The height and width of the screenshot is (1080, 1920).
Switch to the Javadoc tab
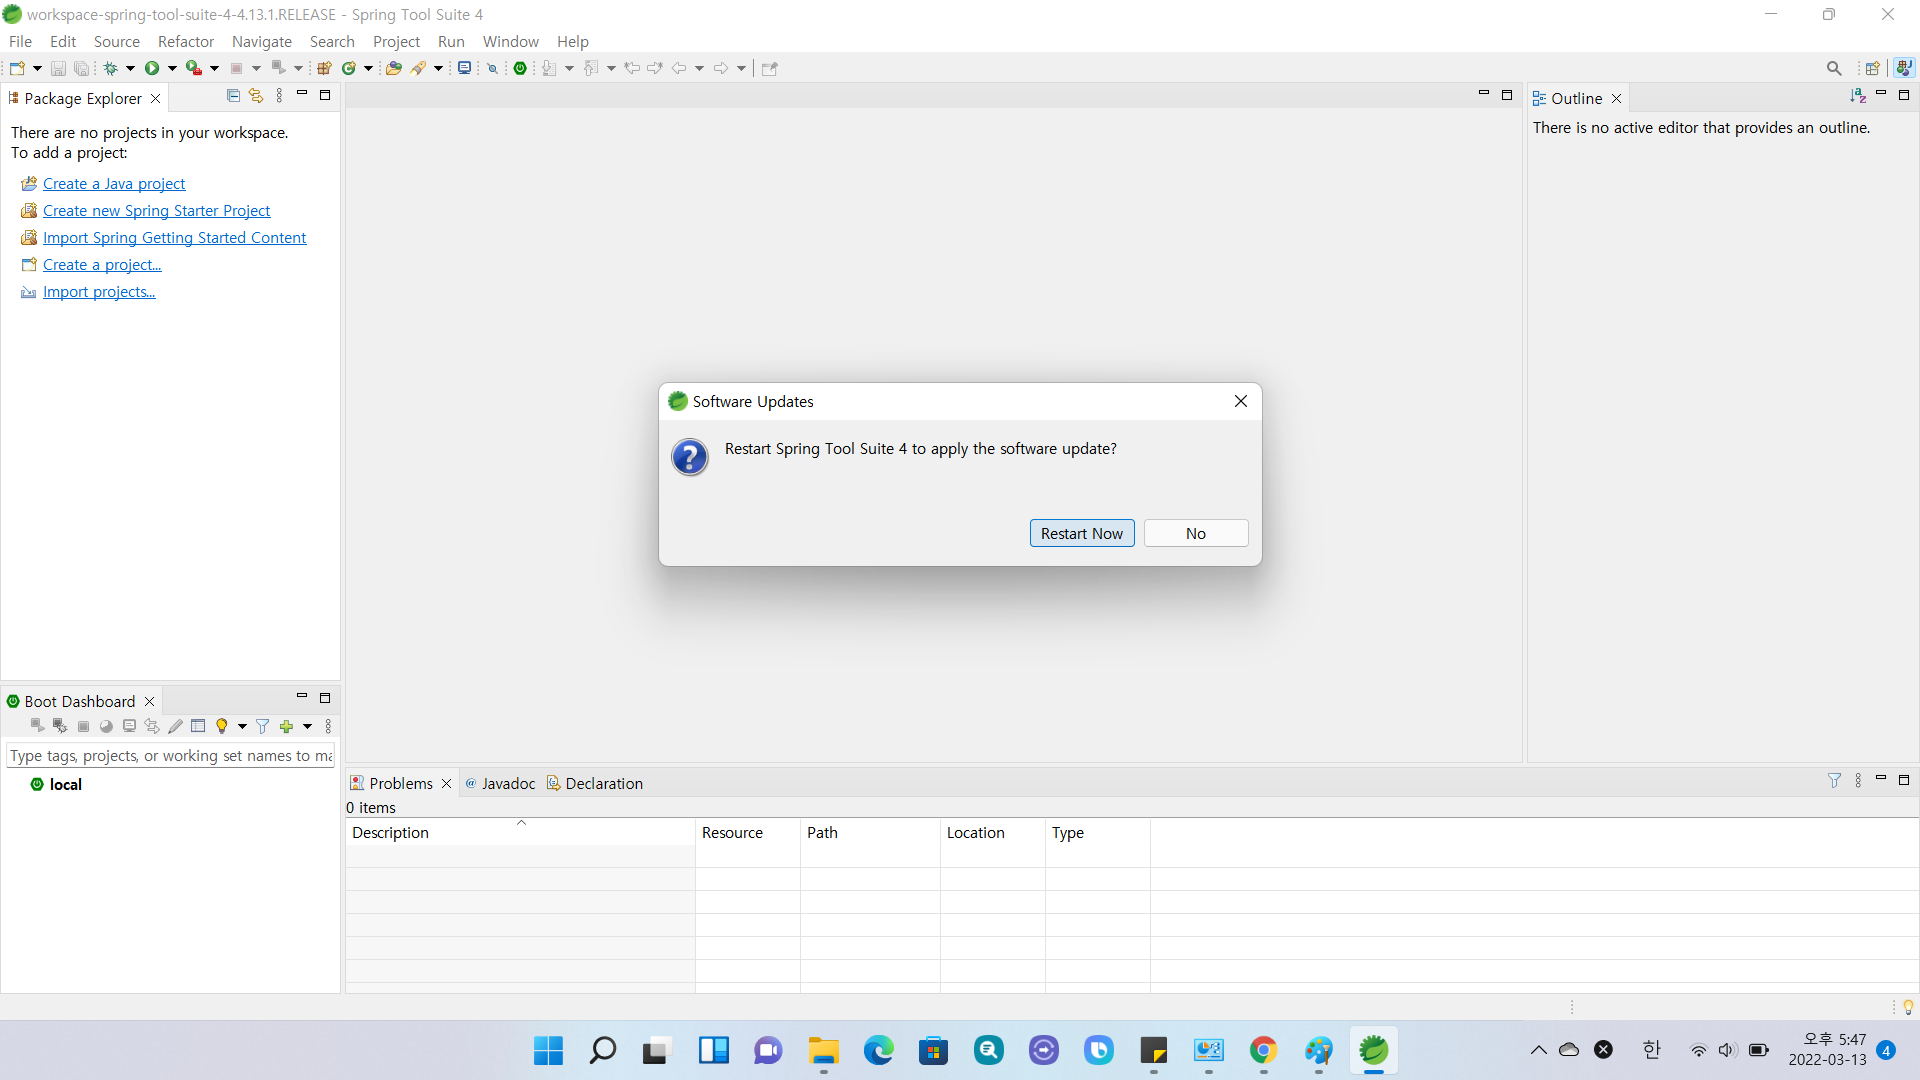pyautogui.click(x=500, y=783)
